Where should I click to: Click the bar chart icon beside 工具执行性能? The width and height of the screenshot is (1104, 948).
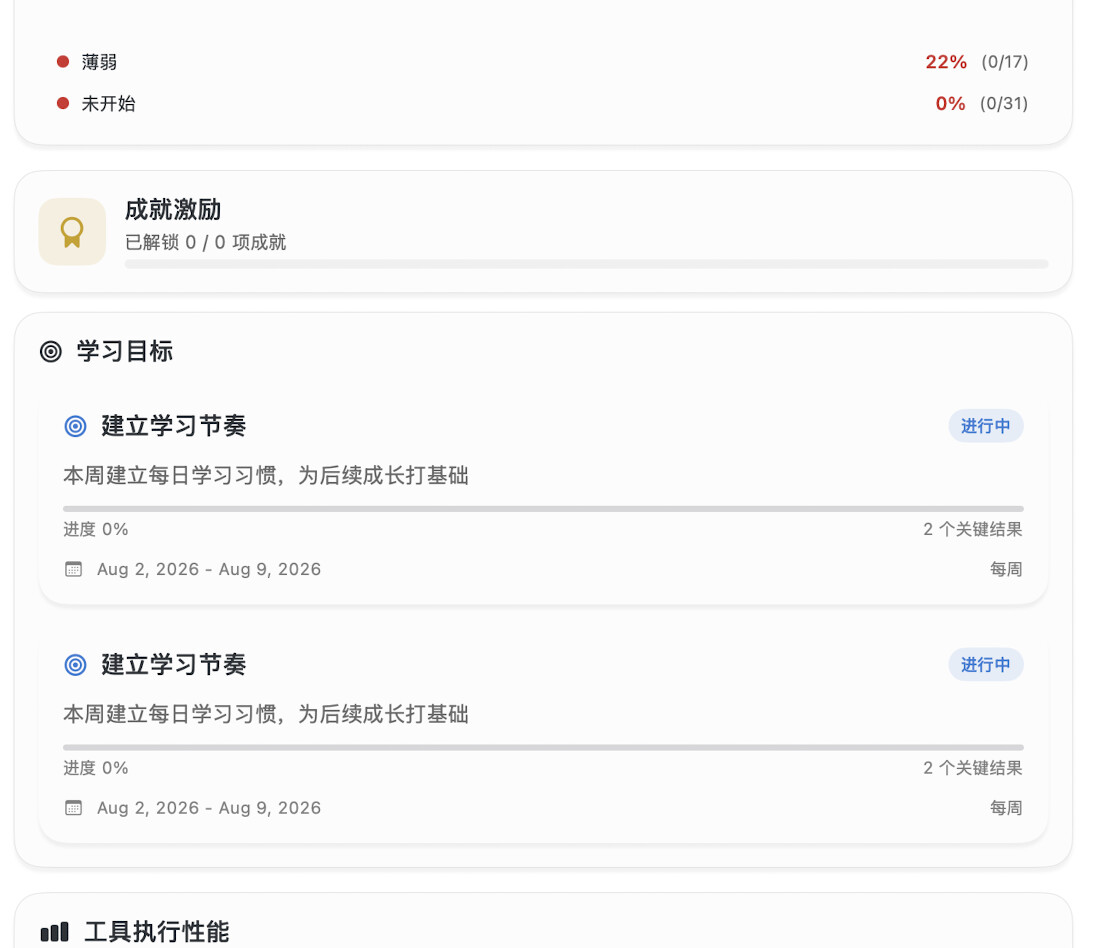click(54, 932)
